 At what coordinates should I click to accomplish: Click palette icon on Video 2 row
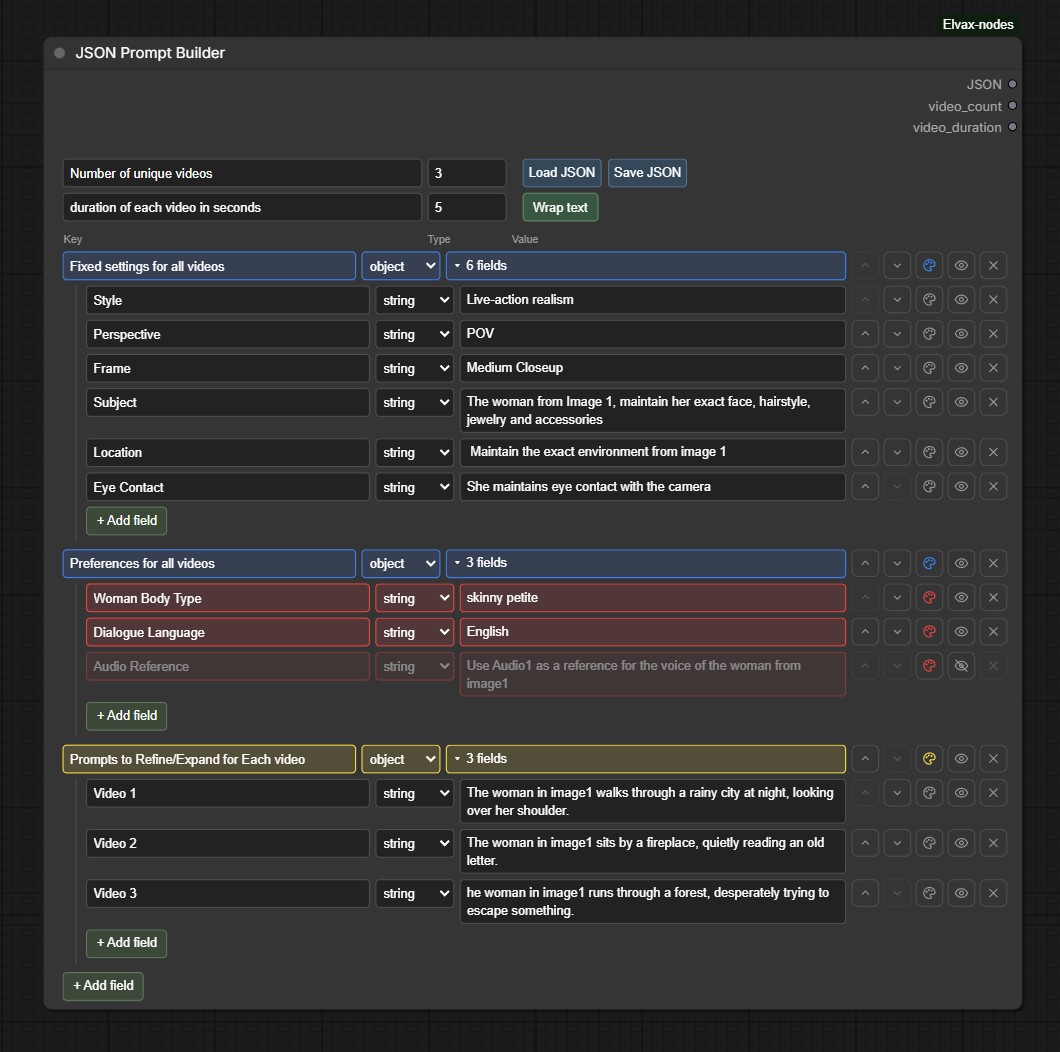(x=929, y=843)
